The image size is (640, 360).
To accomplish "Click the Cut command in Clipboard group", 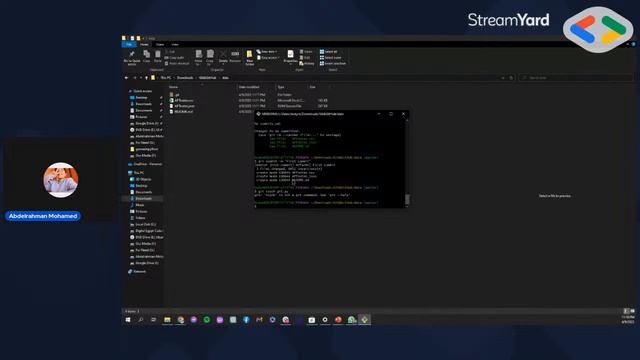I will pyautogui.click(x=170, y=52).
